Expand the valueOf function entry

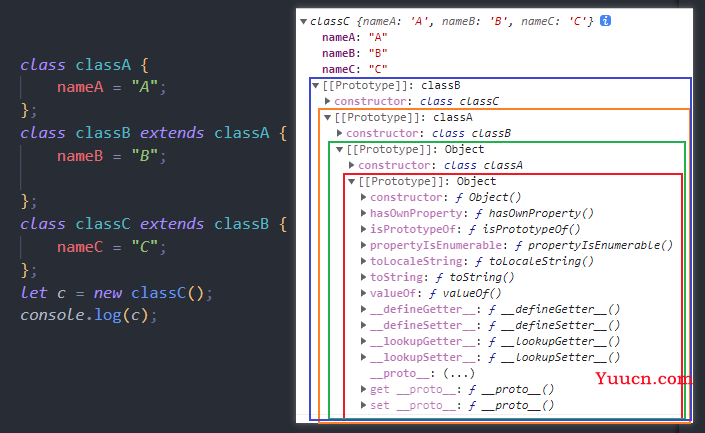pos(364,293)
